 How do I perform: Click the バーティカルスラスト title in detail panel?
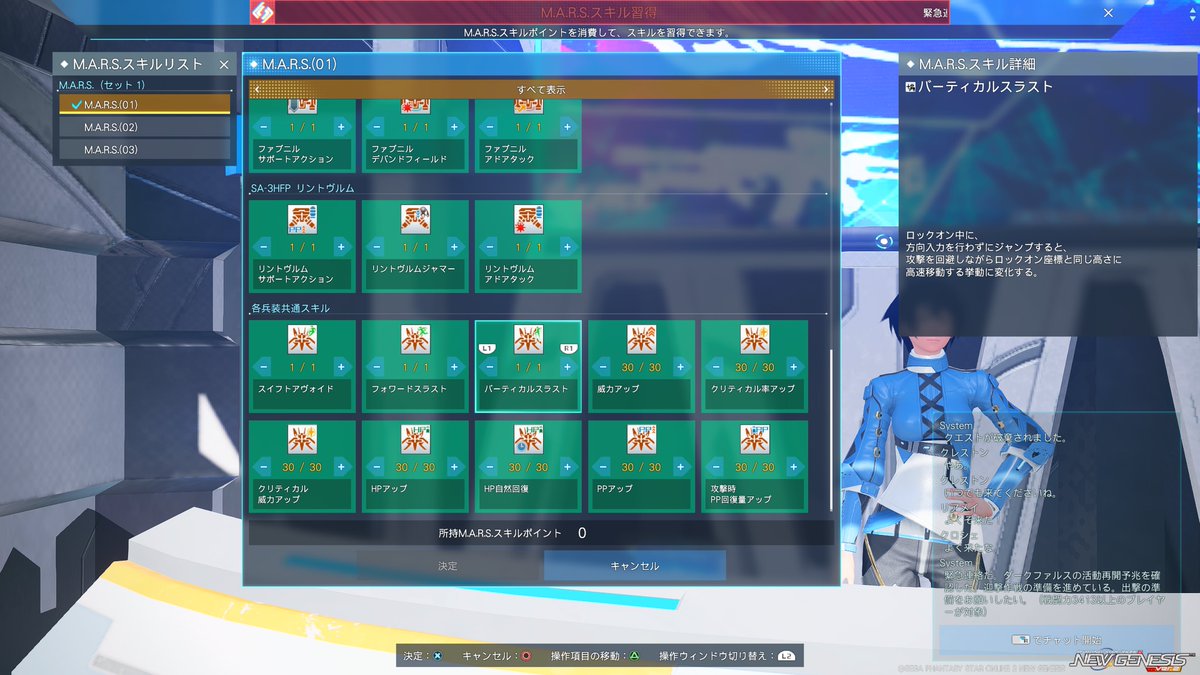pos(985,87)
